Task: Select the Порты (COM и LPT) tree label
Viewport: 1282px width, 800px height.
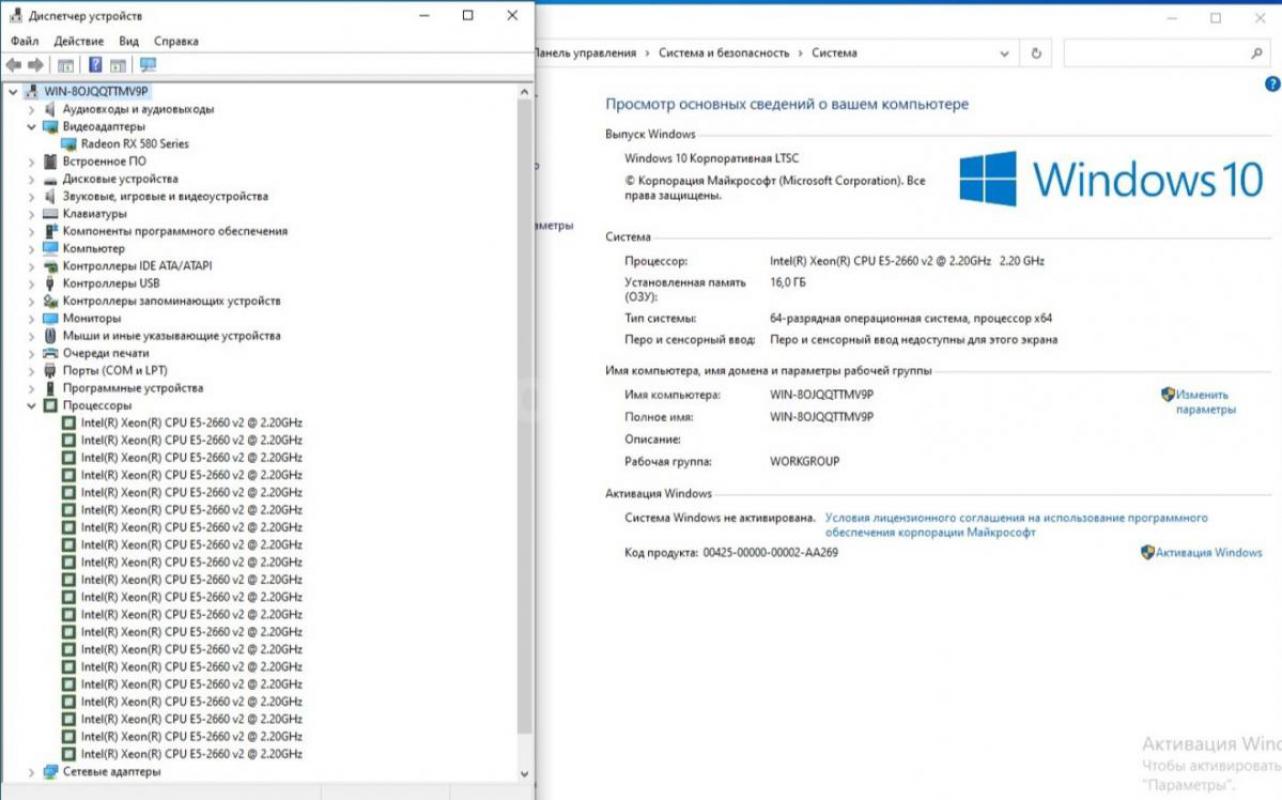Action: [115, 371]
